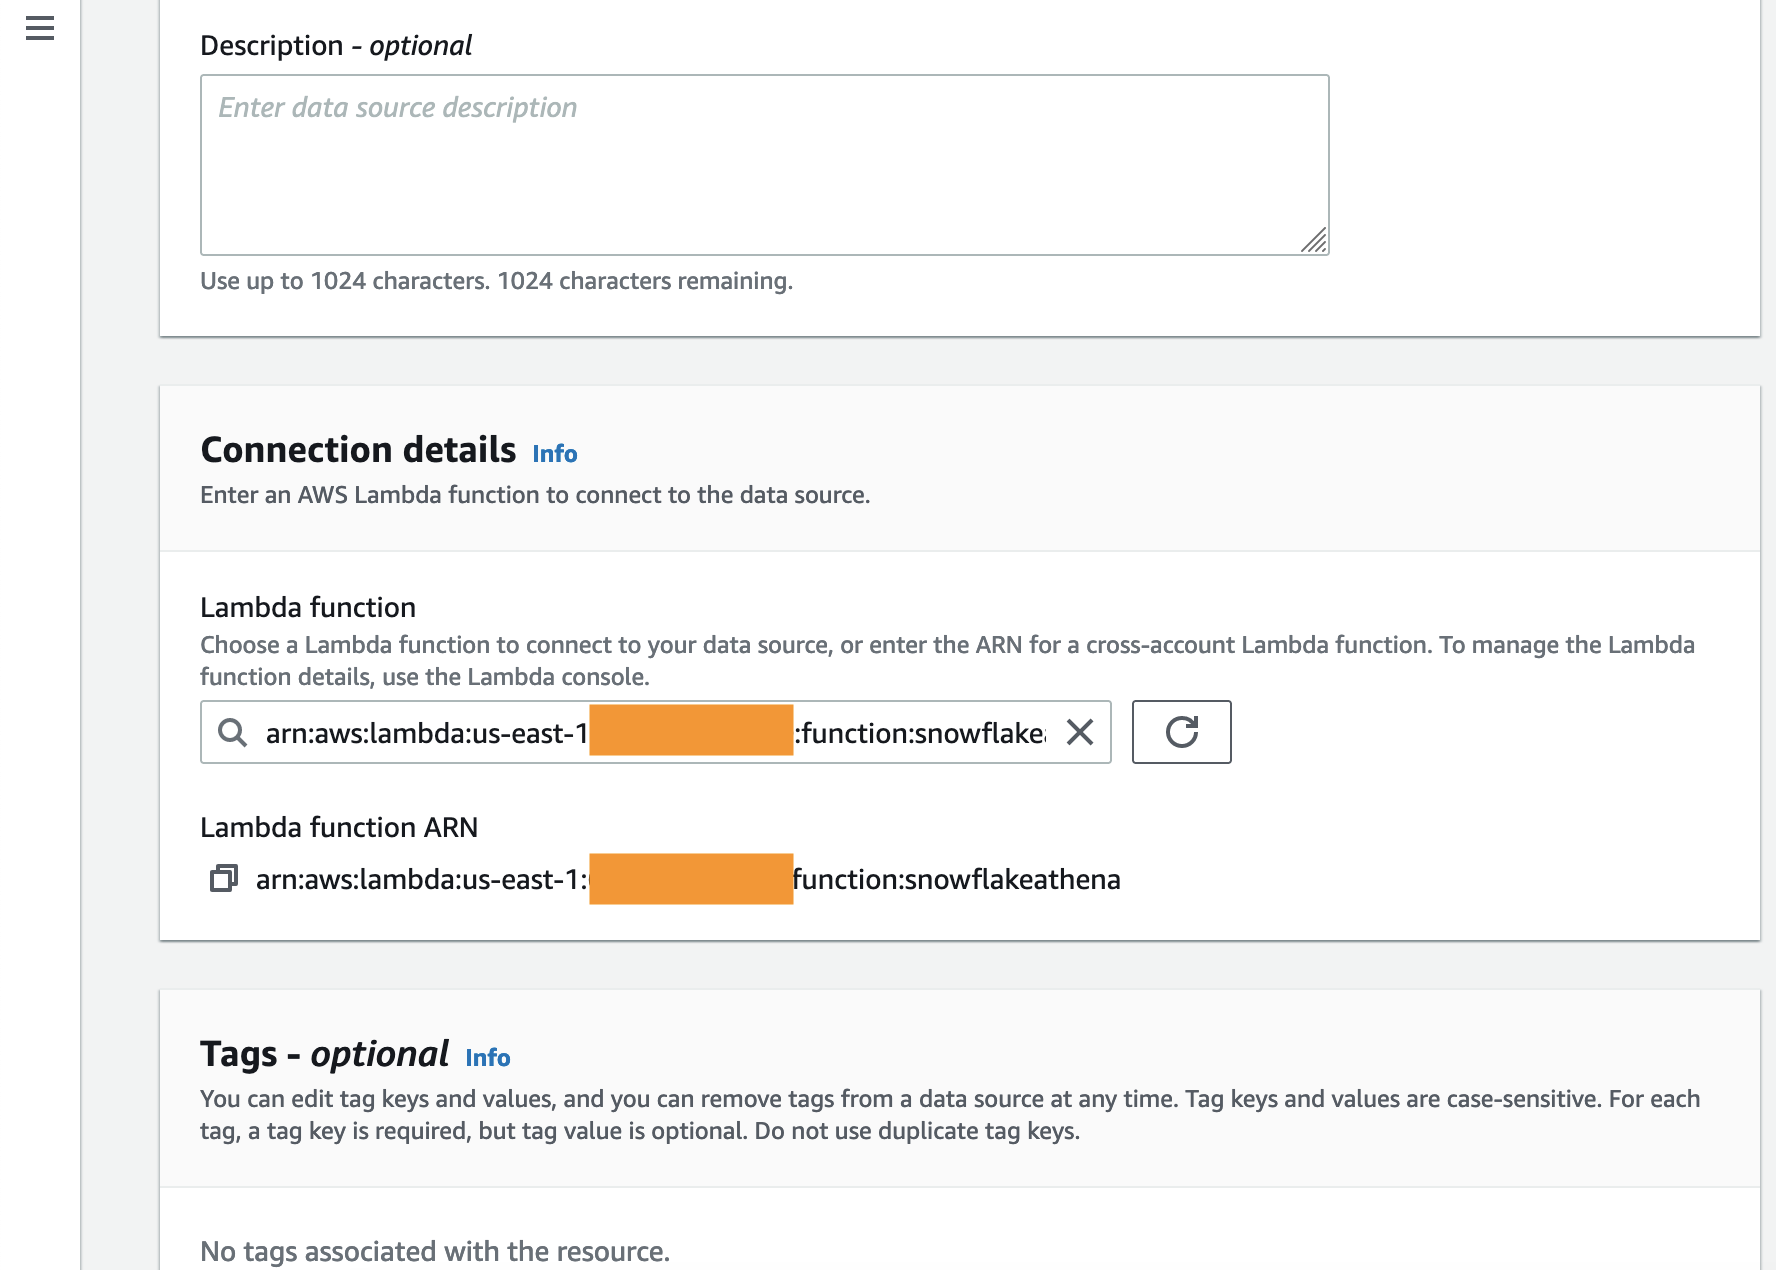Clear the Lambda function field with X

[1080, 733]
